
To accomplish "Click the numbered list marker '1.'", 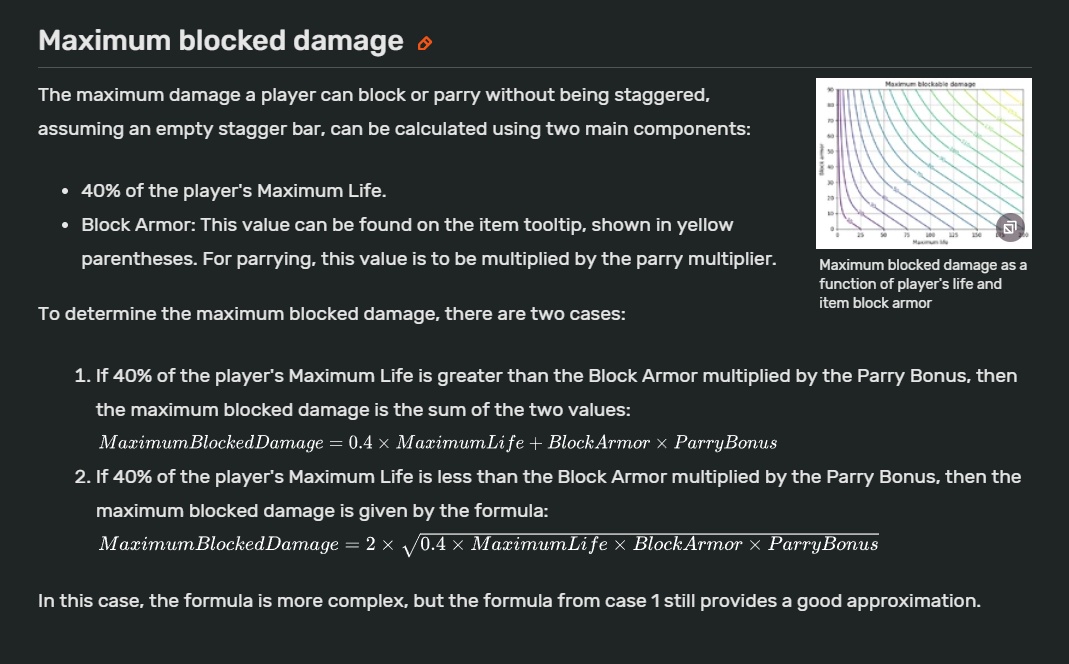I will click(82, 376).
